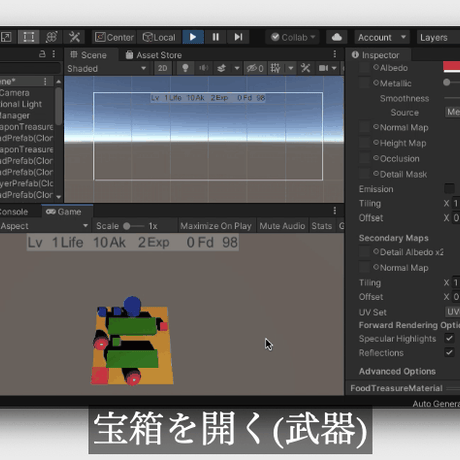Screen dimensions: 460x460
Task: Adjust the Game view Scale slider
Action: [x=133, y=226]
